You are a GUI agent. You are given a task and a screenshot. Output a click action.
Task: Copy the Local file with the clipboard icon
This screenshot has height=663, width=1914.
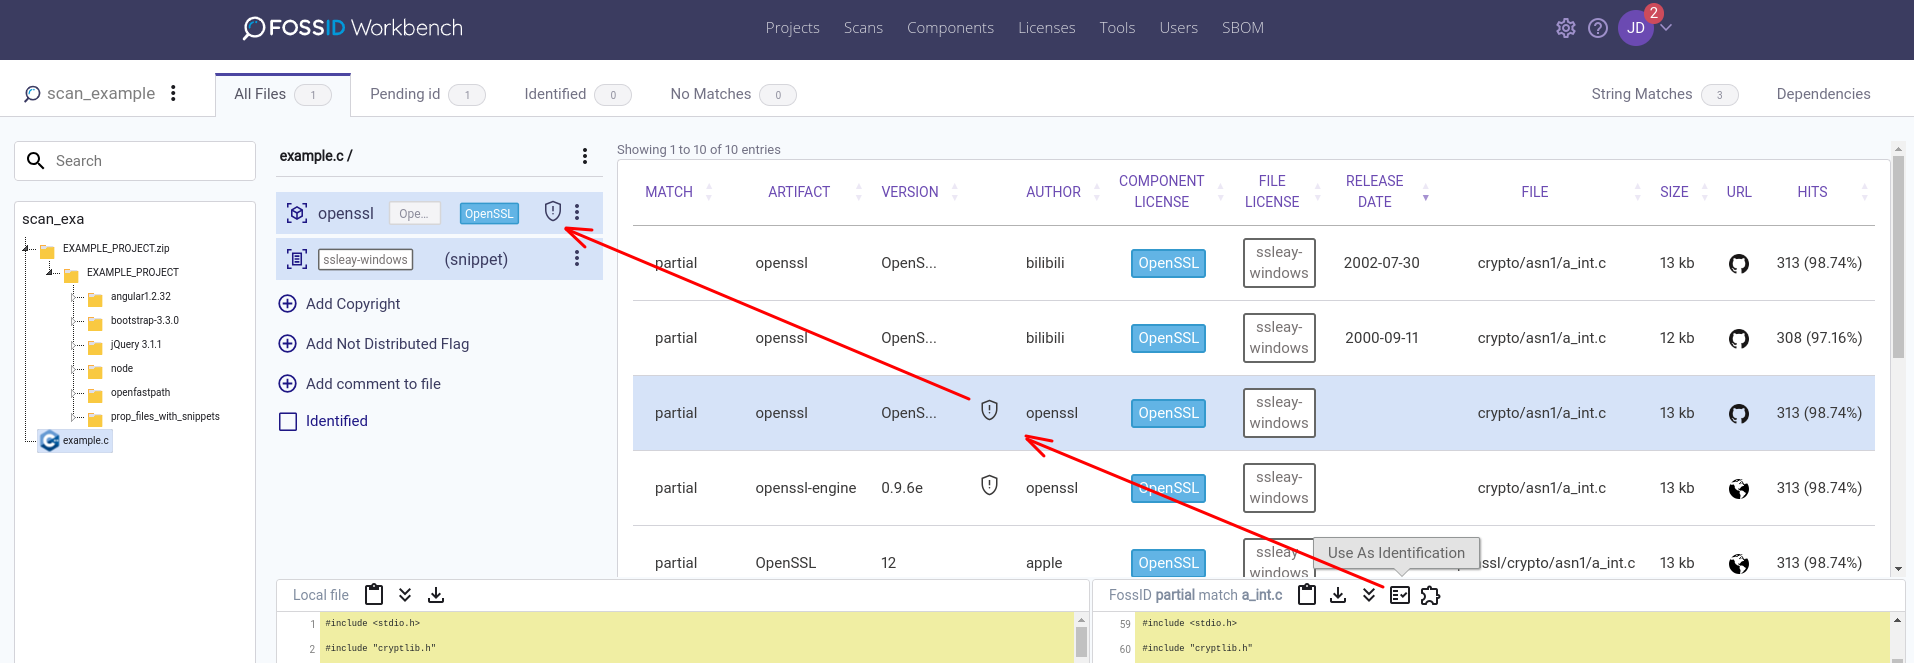pos(374,594)
